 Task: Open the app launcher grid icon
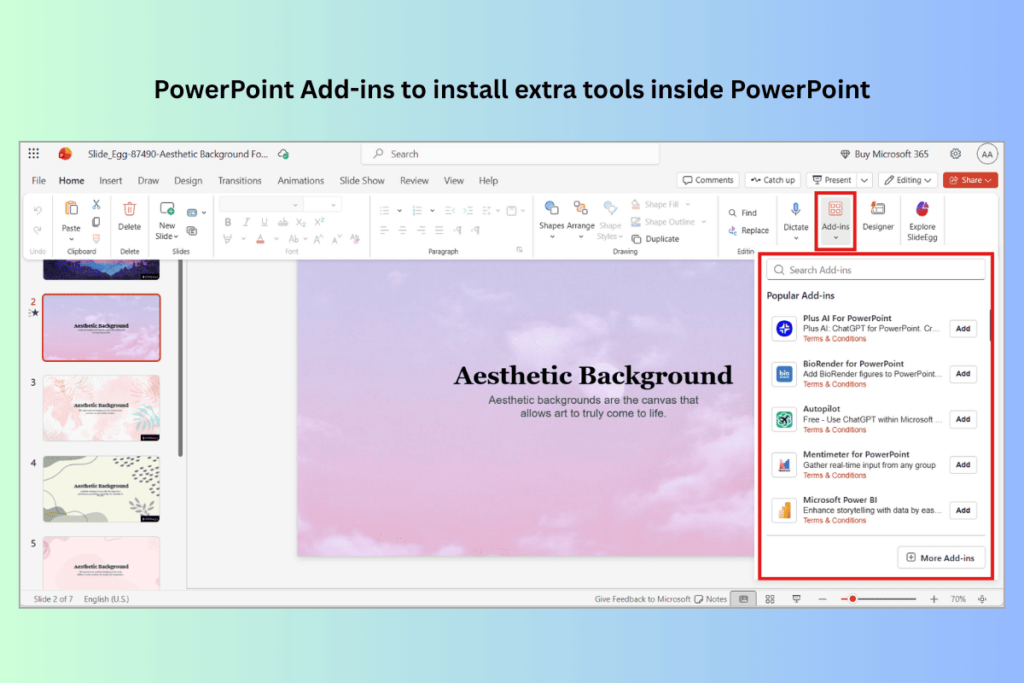click(33, 153)
